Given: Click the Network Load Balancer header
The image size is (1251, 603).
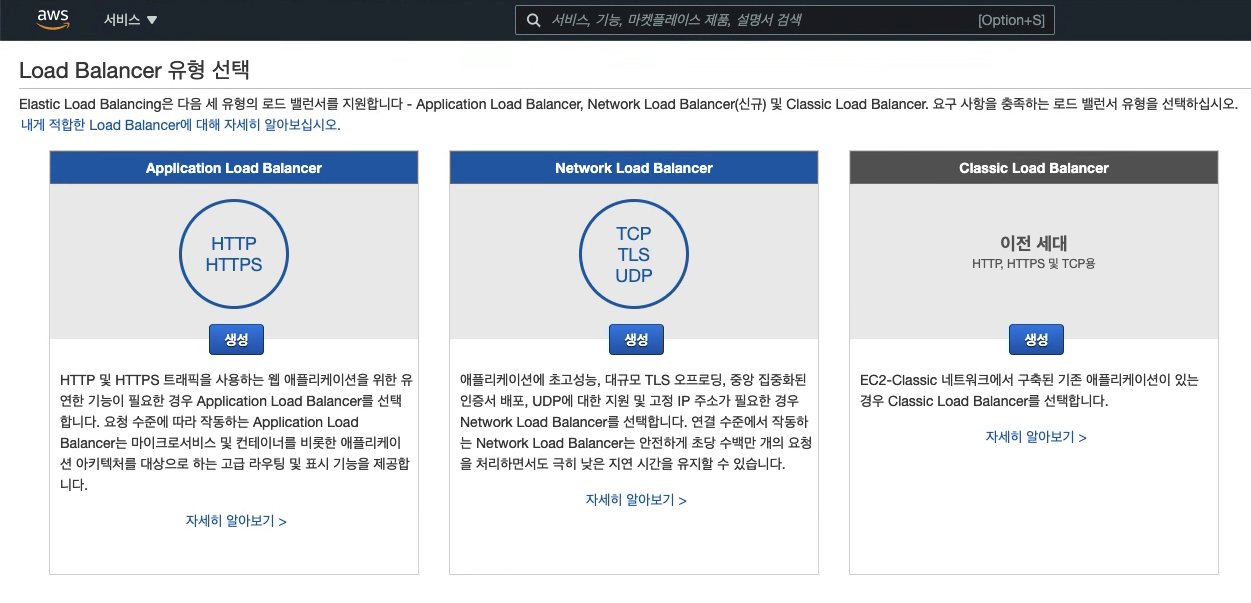Looking at the screenshot, I should pos(634,168).
